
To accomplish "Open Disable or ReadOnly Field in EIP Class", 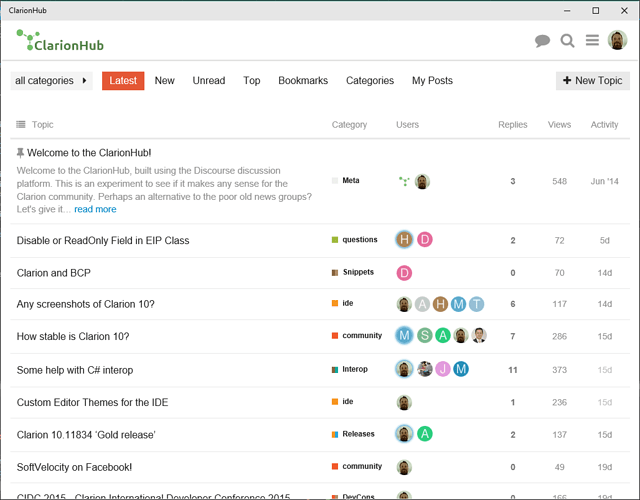I will 103,240.
